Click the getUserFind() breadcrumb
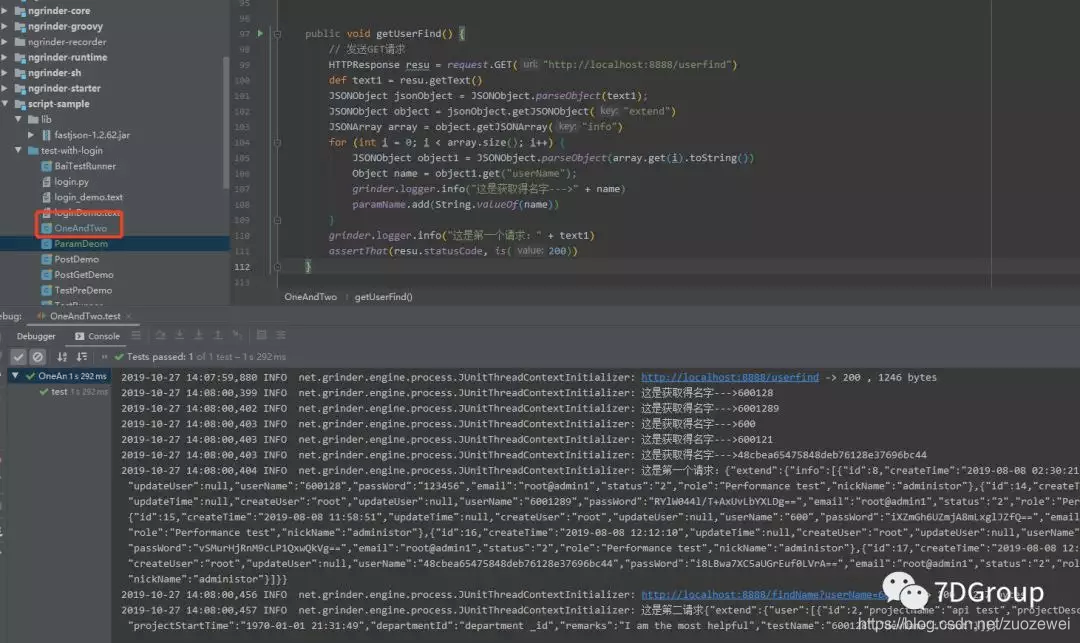This screenshot has height=643, width=1080. coord(384,297)
